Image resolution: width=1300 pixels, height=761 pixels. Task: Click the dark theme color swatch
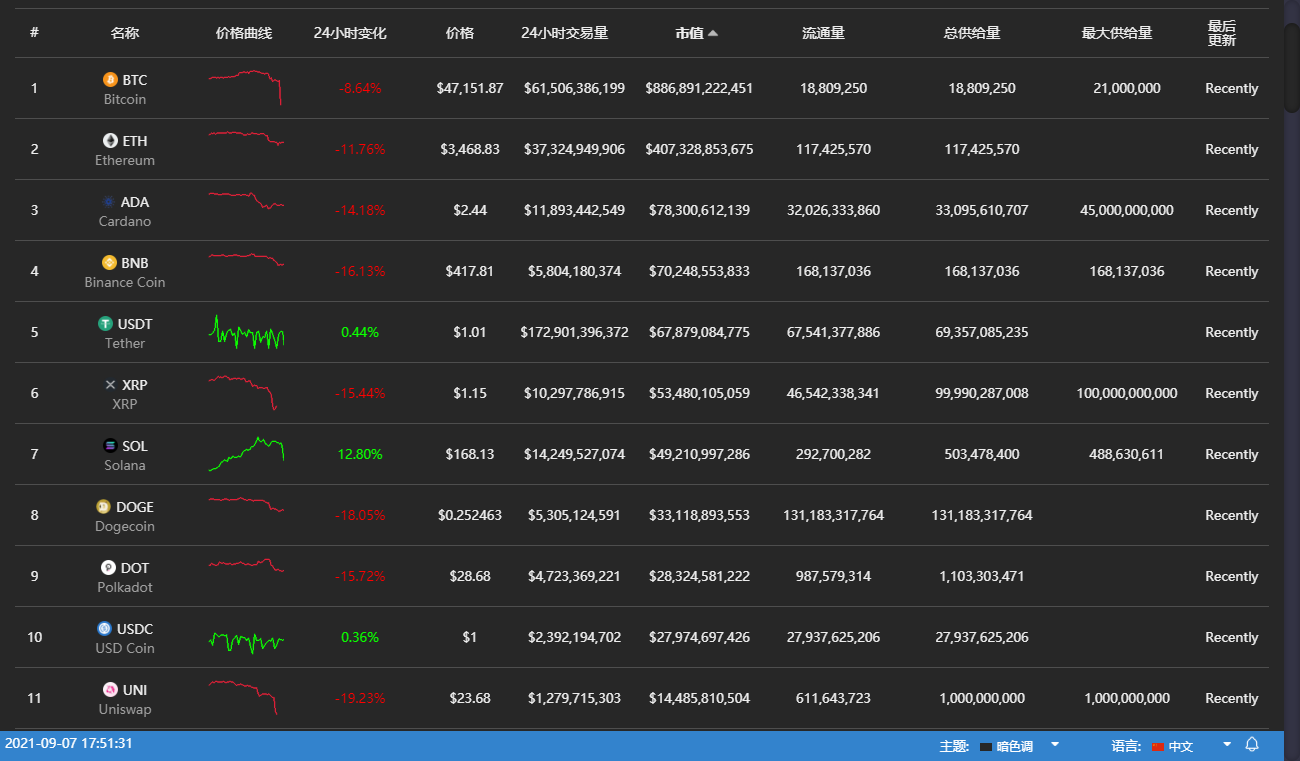[x=986, y=747]
